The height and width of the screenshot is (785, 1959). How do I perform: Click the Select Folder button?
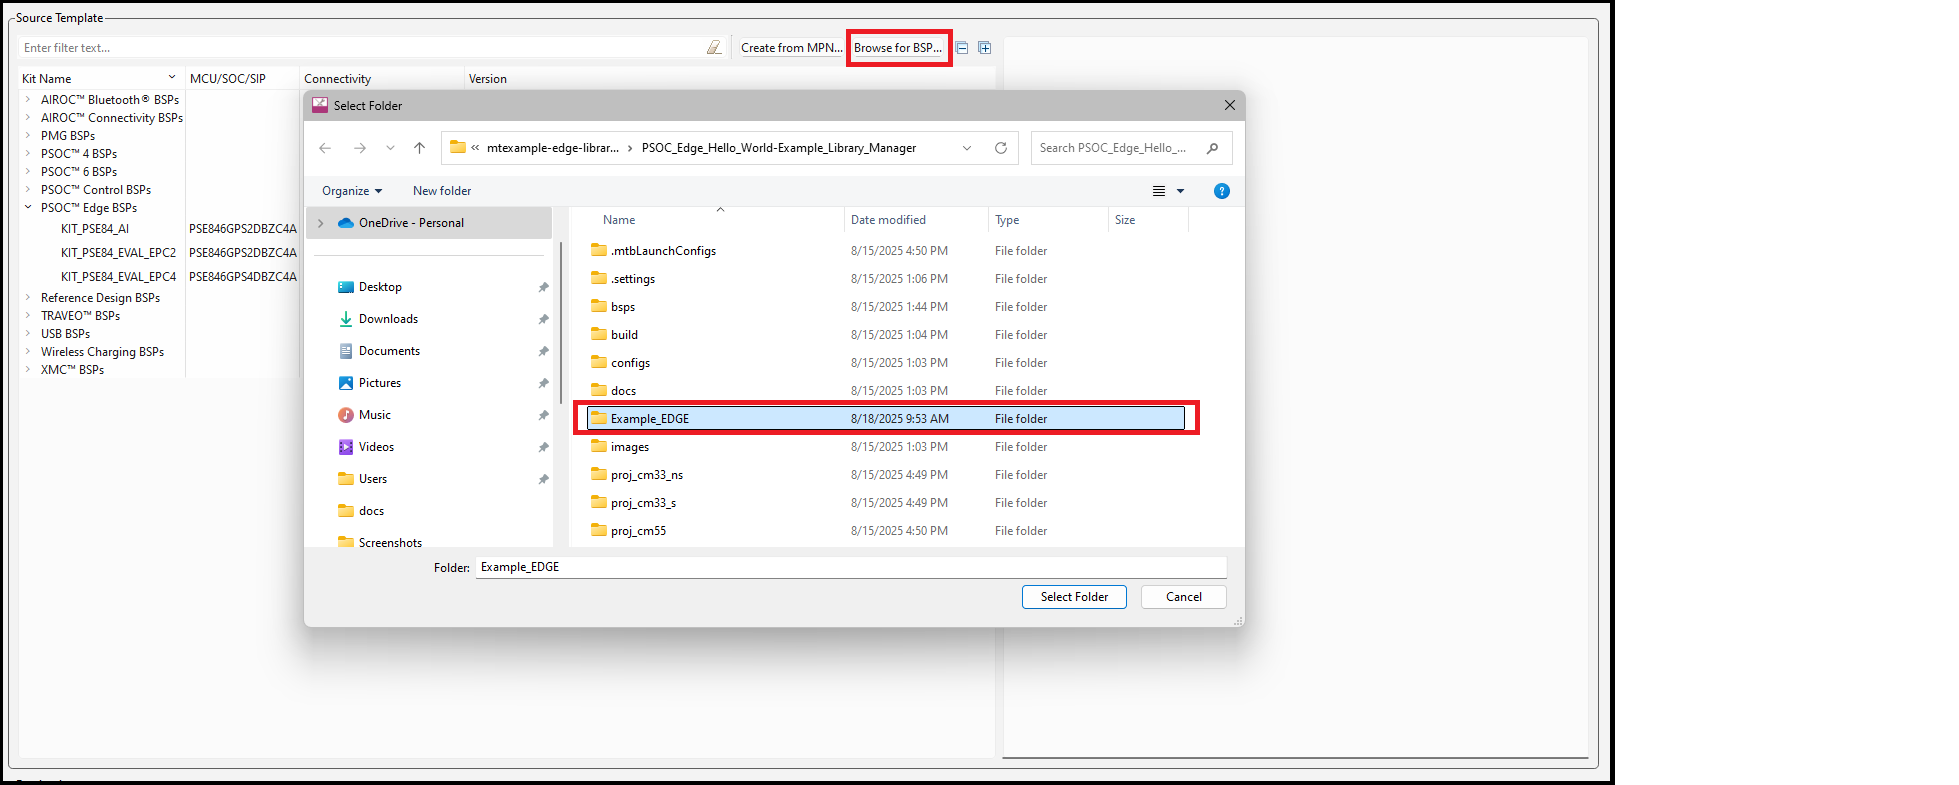pyautogui.click(x=1073, y=597)
